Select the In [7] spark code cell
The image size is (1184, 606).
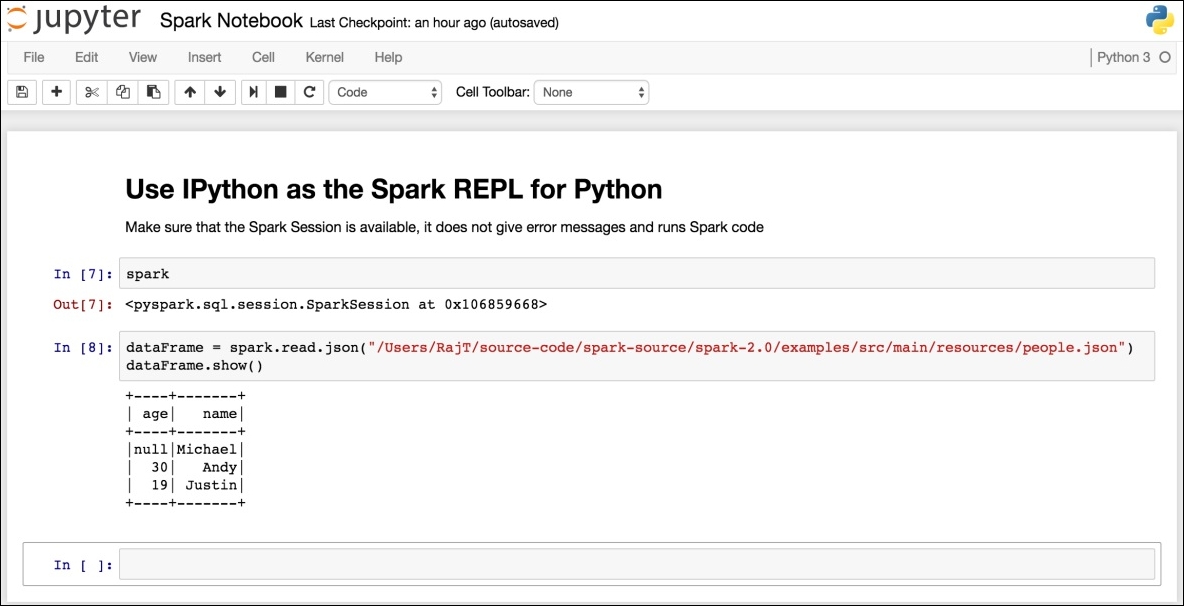click(637, 273)
